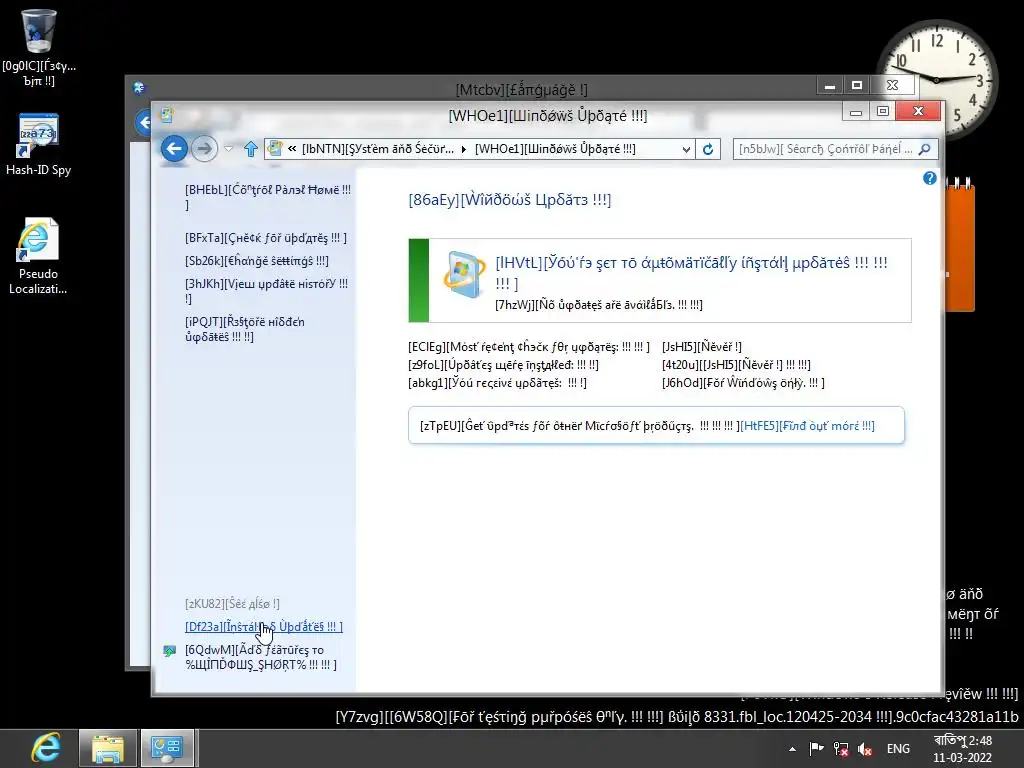The width and height of the screenshot is (1024, 768).
Task: Click the network status tray icon
Action: click(x=841, y=749)
